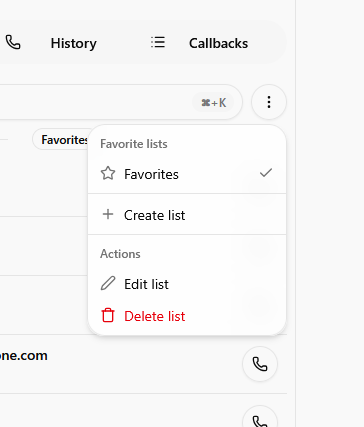Select the Favorites list in menu
This screenshot has width=364, height=427.
(x=187, y=174)
